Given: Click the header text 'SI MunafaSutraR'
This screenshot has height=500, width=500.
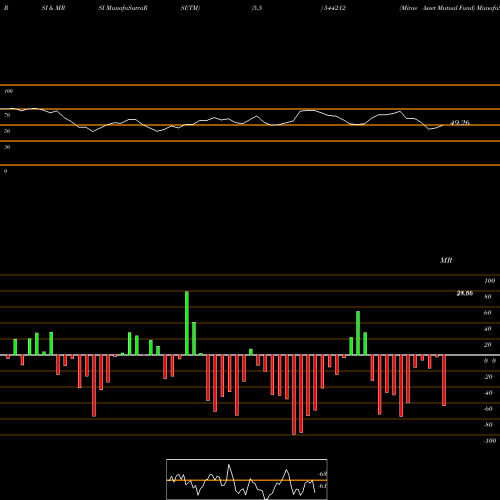Looking at the screenshot, I should (x=123, y=8).
